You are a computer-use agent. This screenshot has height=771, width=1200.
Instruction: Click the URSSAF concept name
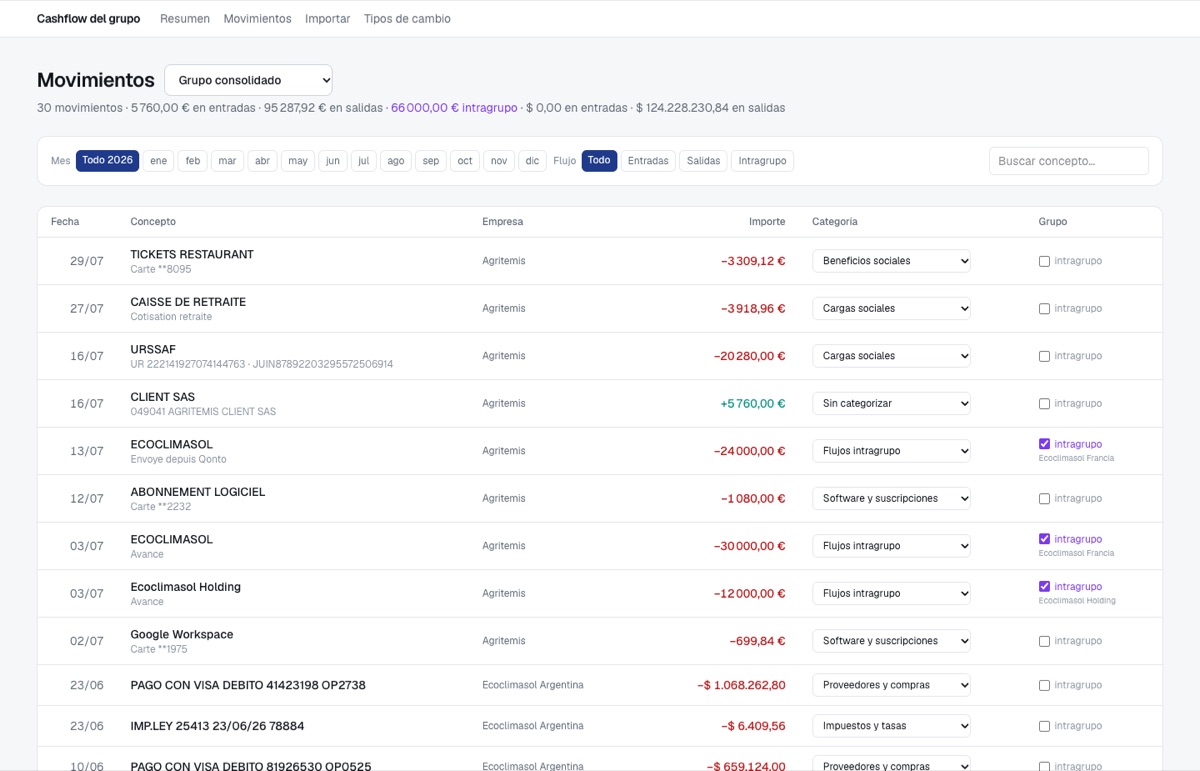tap(153, 350)
